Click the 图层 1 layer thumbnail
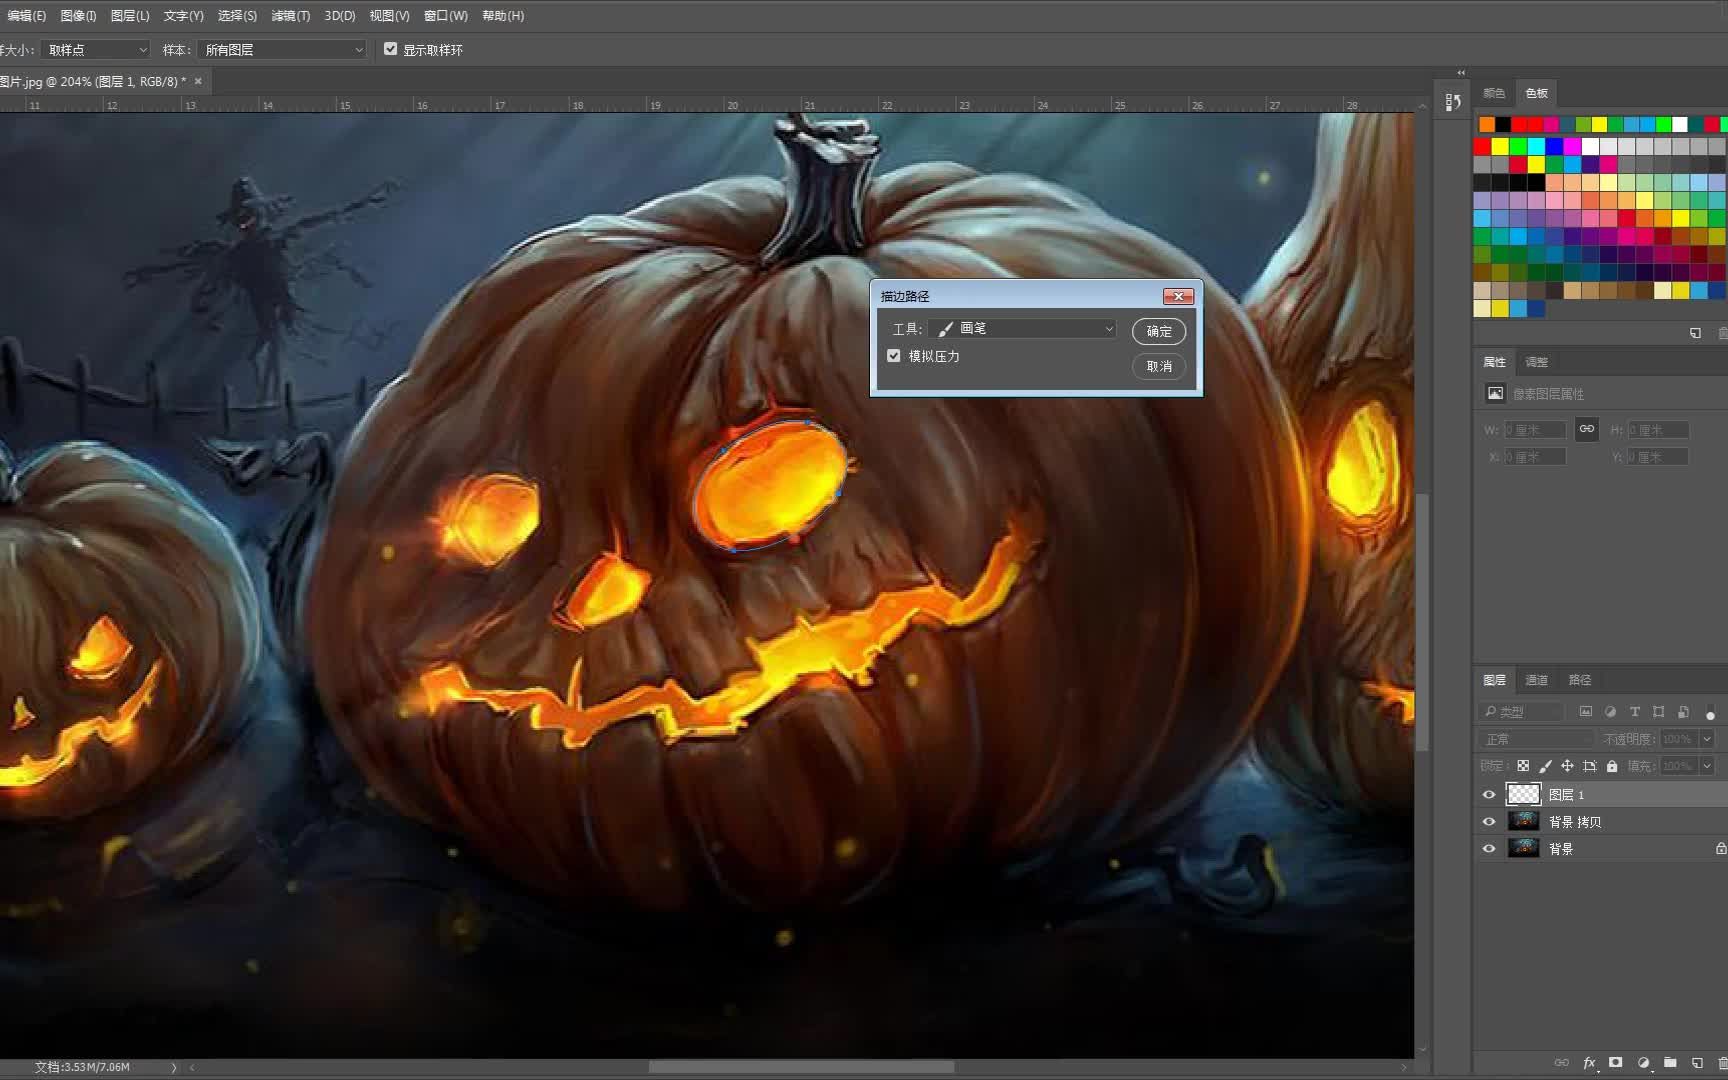This screenshot has width=1728, height=1080. point(1523,794)
